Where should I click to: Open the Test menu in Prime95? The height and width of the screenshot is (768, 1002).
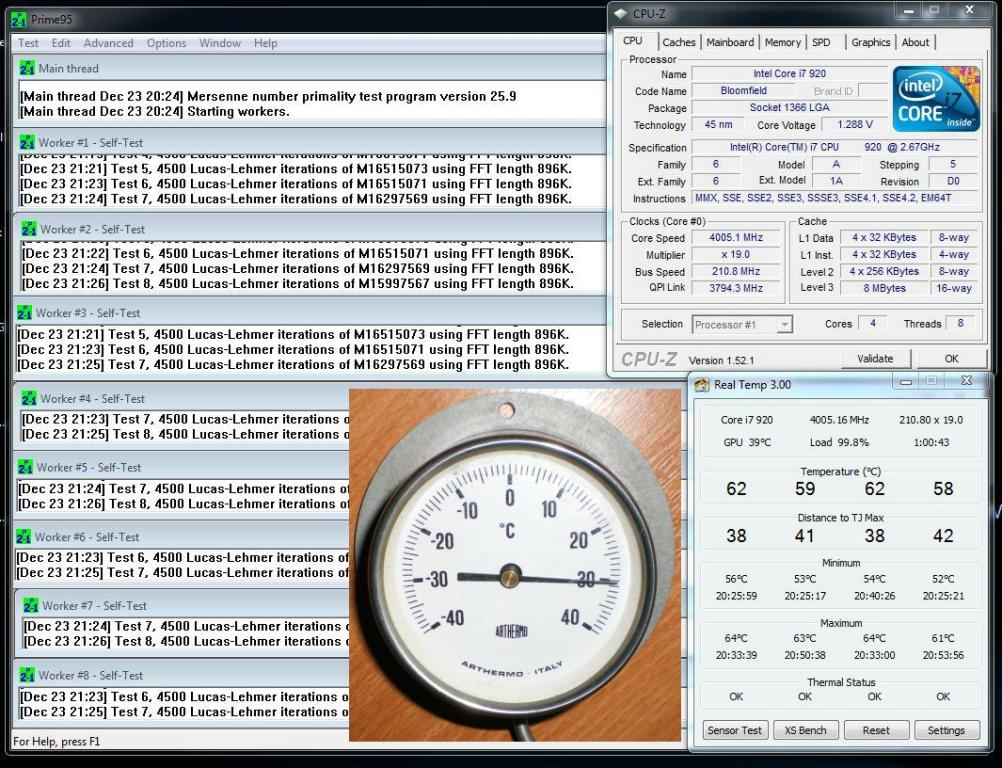click(28, 43)
